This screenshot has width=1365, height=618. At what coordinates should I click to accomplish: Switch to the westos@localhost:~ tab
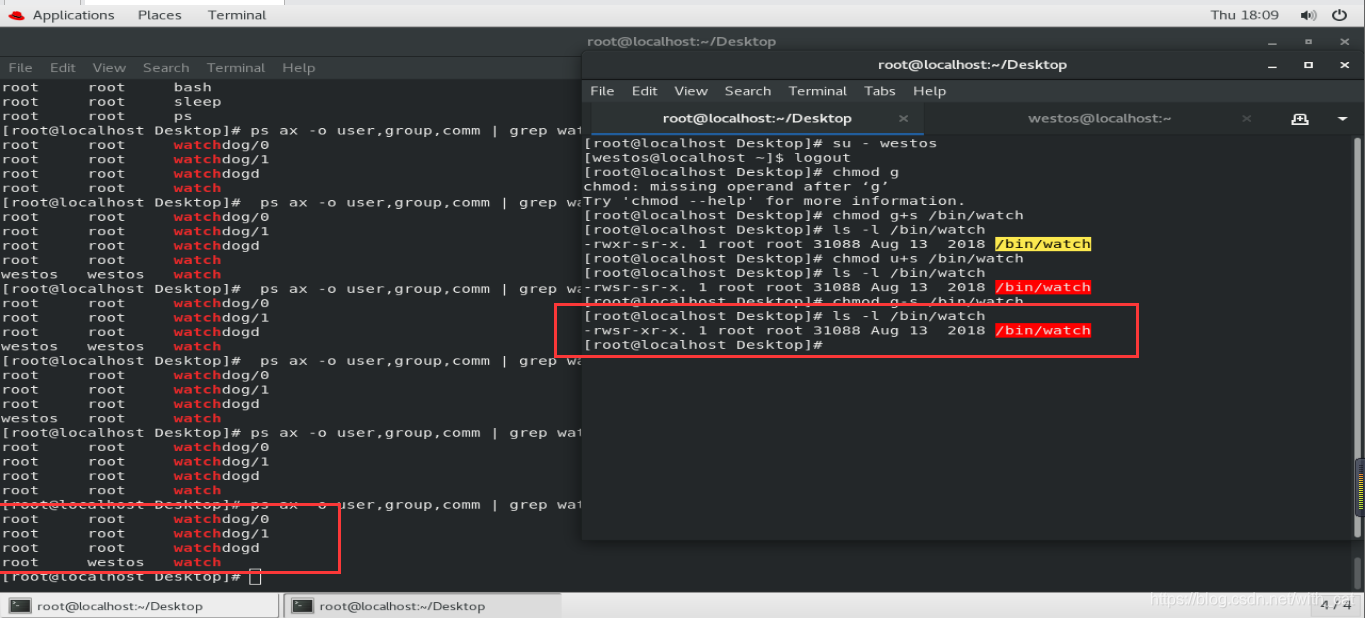pyautogui.click(x=1099, y=118)
